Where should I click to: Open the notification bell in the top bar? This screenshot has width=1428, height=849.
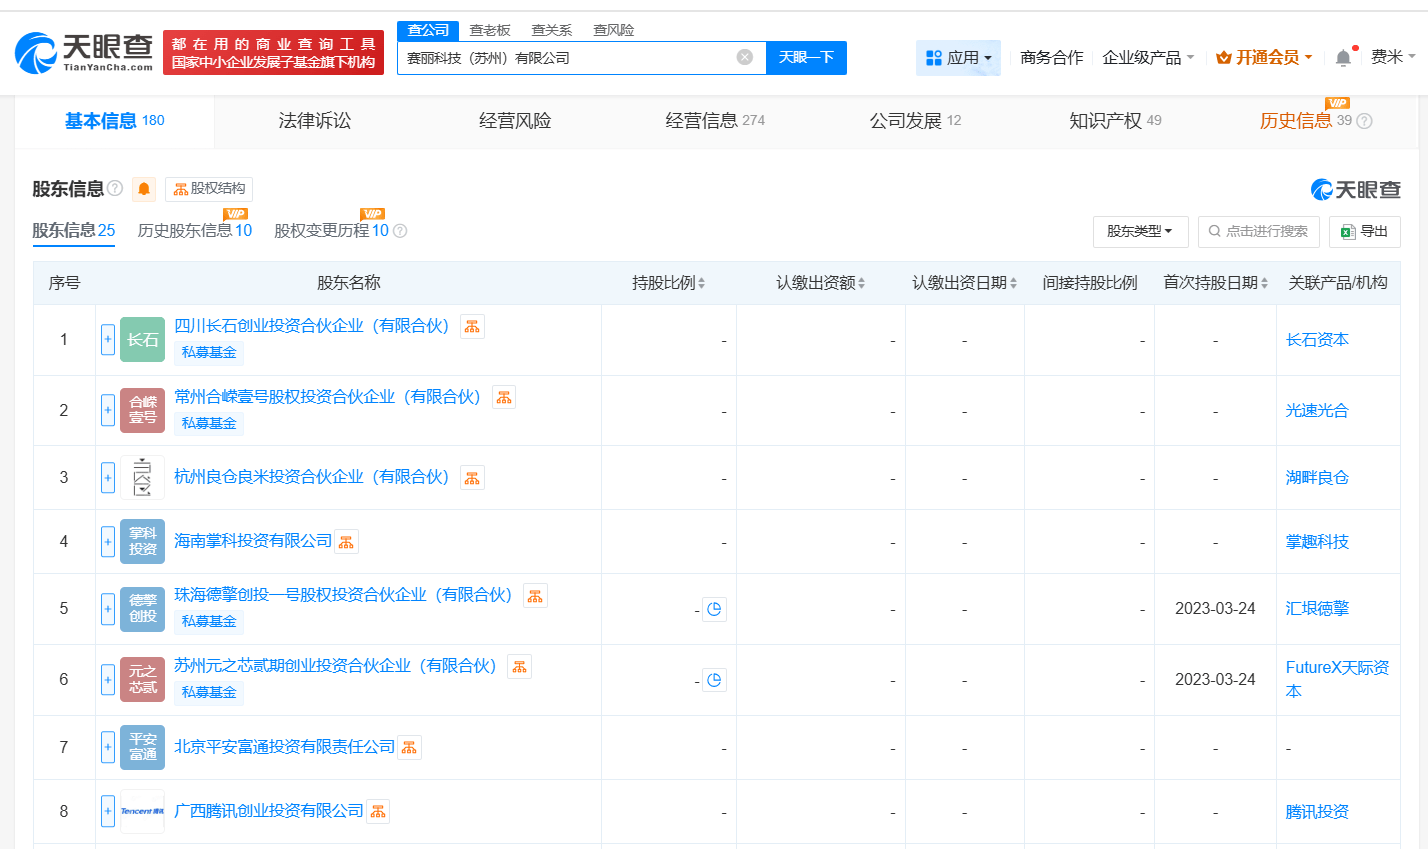(1343, 57)
